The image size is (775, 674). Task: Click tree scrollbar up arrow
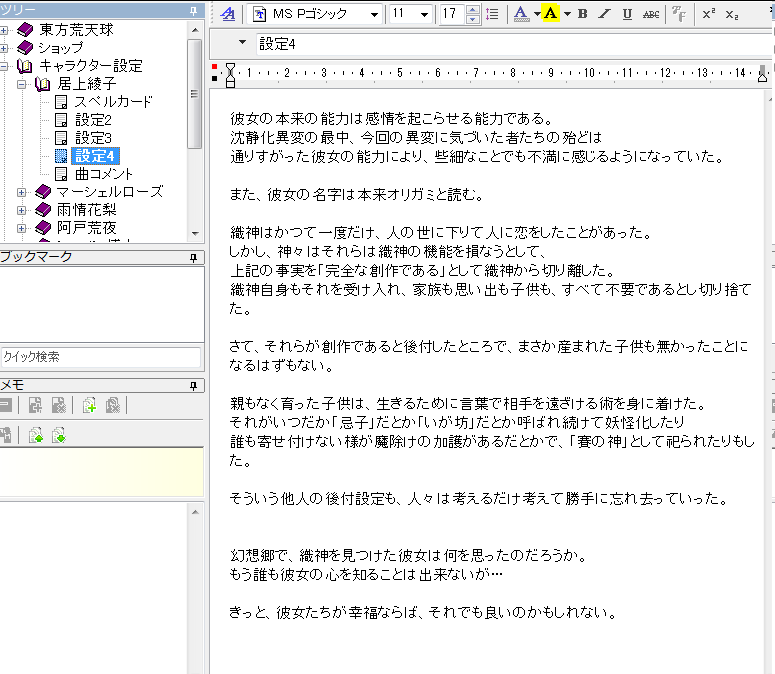pyautogui.click(x=195, y=30)
